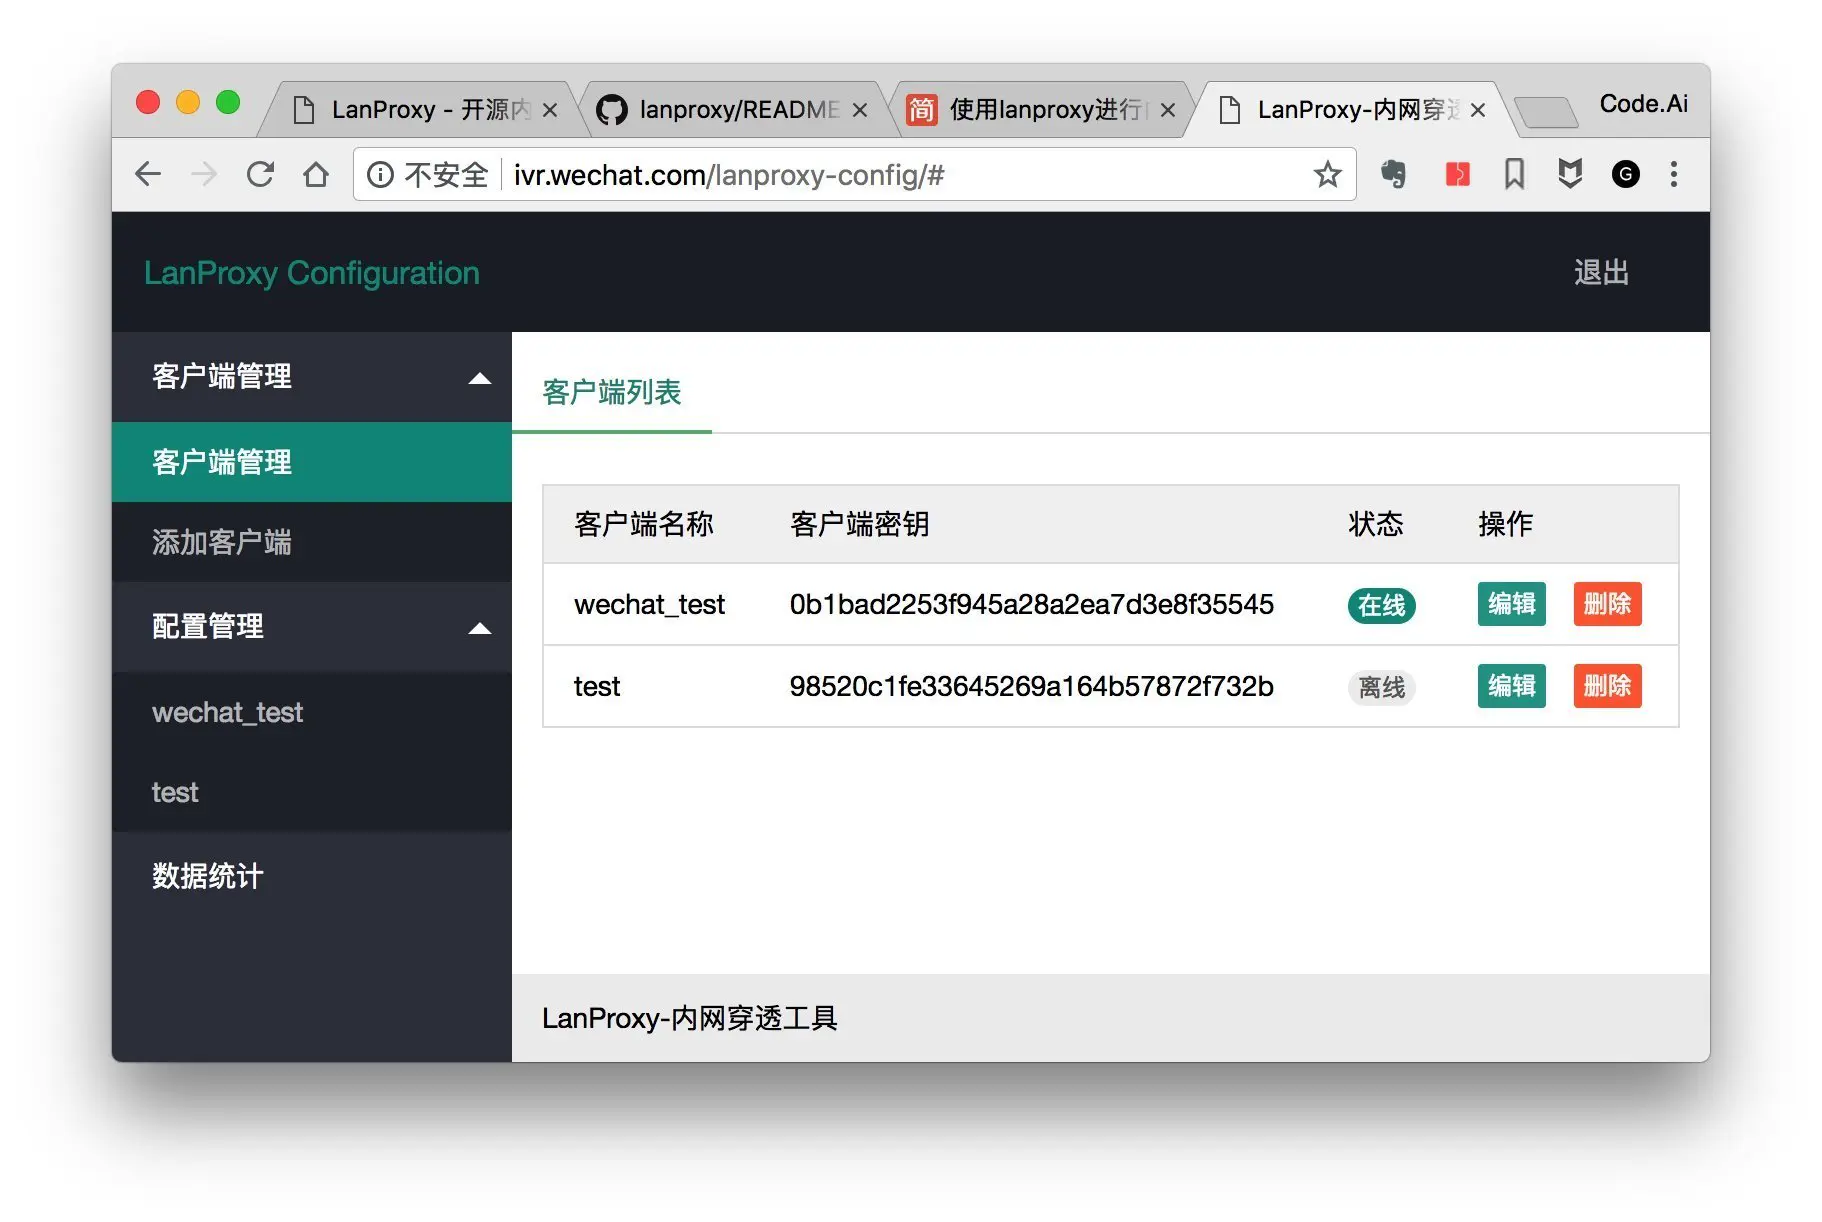Click the bookmark-ribbon extension icon

click(1513, 174)
